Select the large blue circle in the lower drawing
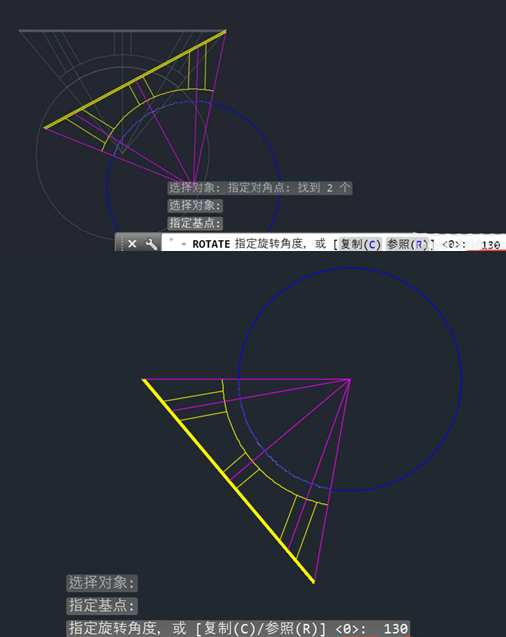This screenshot has width=506, height=637. 461,379
